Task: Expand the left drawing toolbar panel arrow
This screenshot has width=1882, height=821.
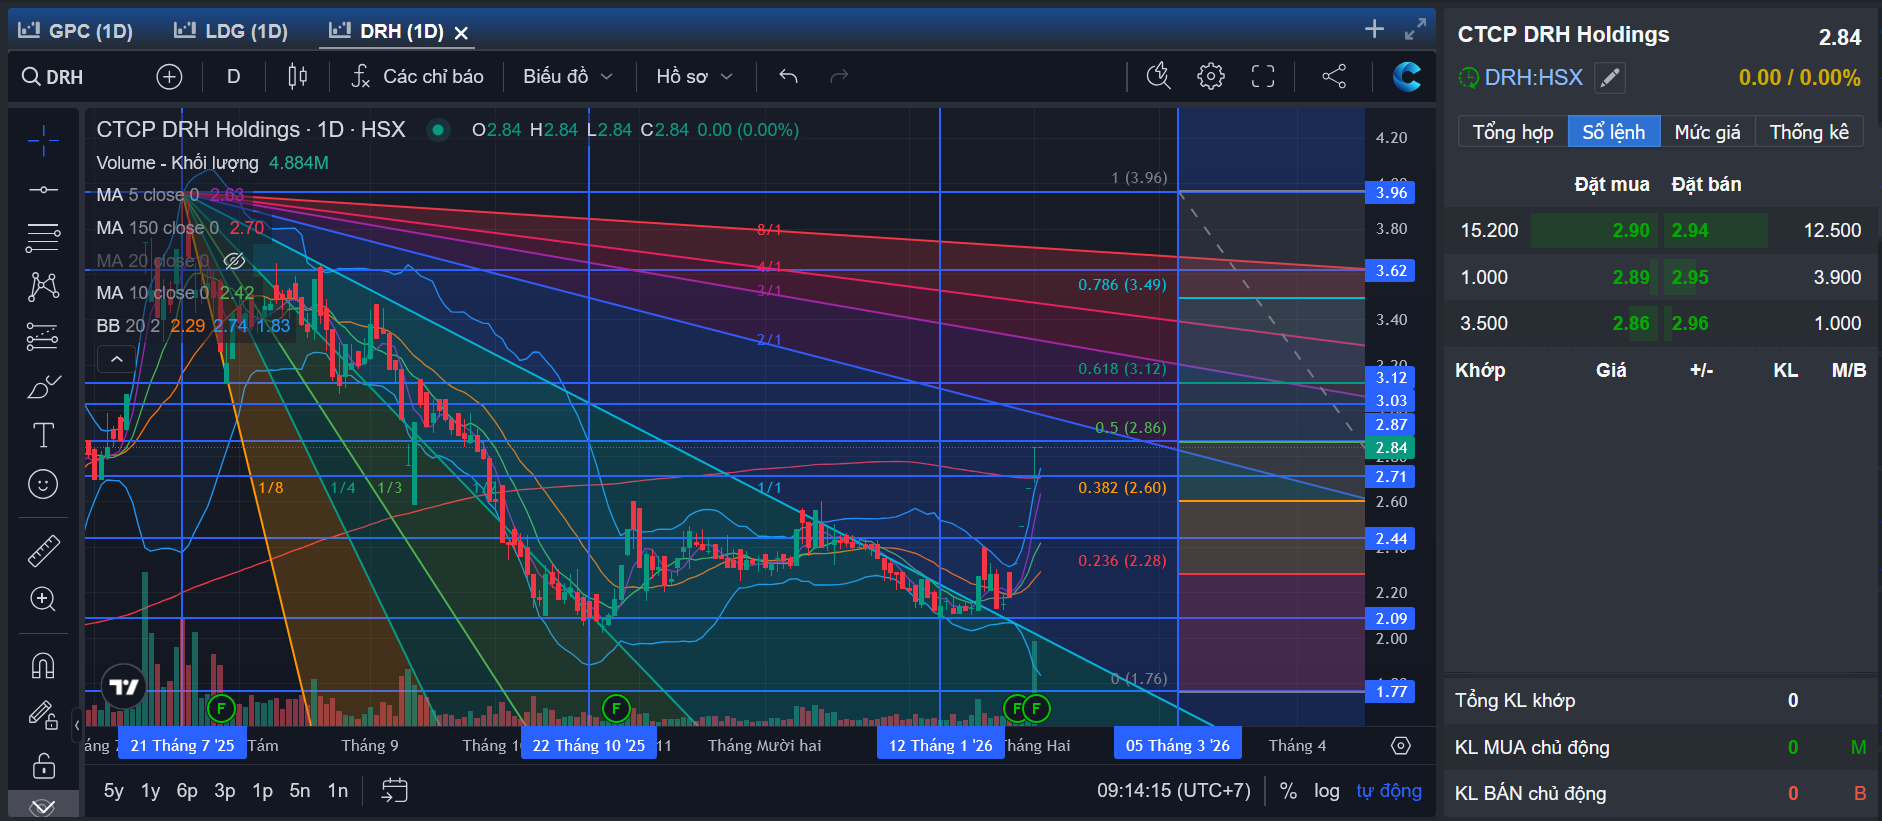Action: 76,725
